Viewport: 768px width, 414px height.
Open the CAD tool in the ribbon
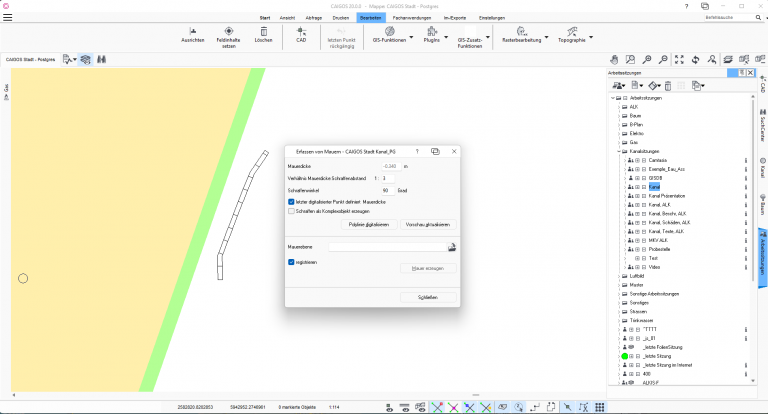coord(301,35)
